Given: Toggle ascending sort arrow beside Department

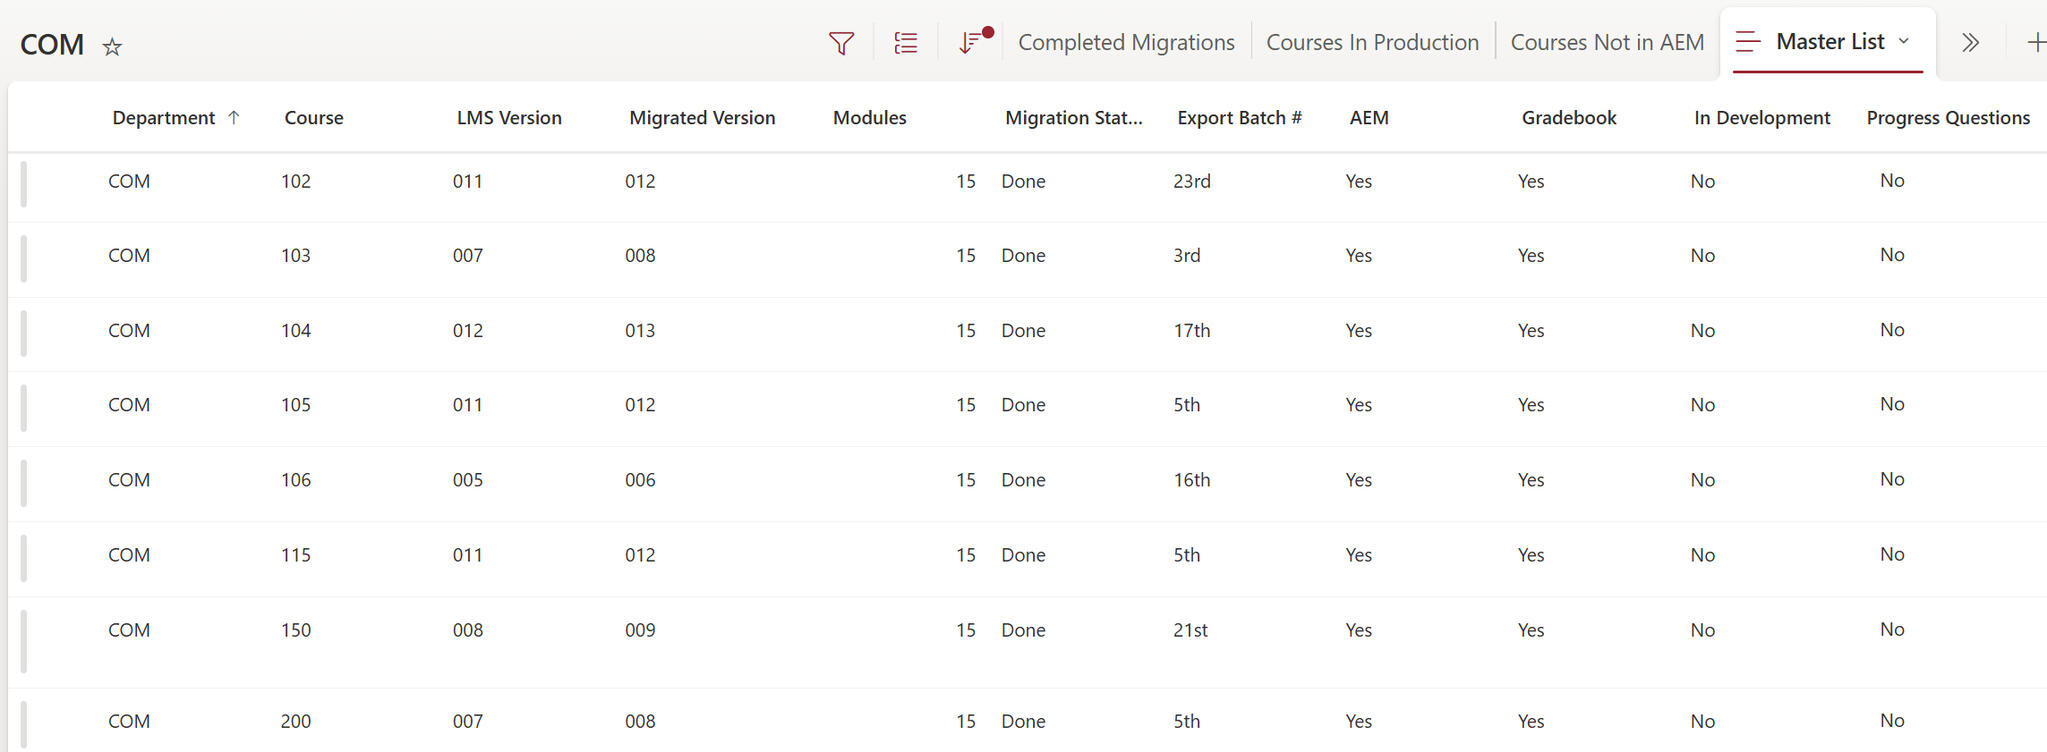Looking at the screenshot, I should pos(234,117).
